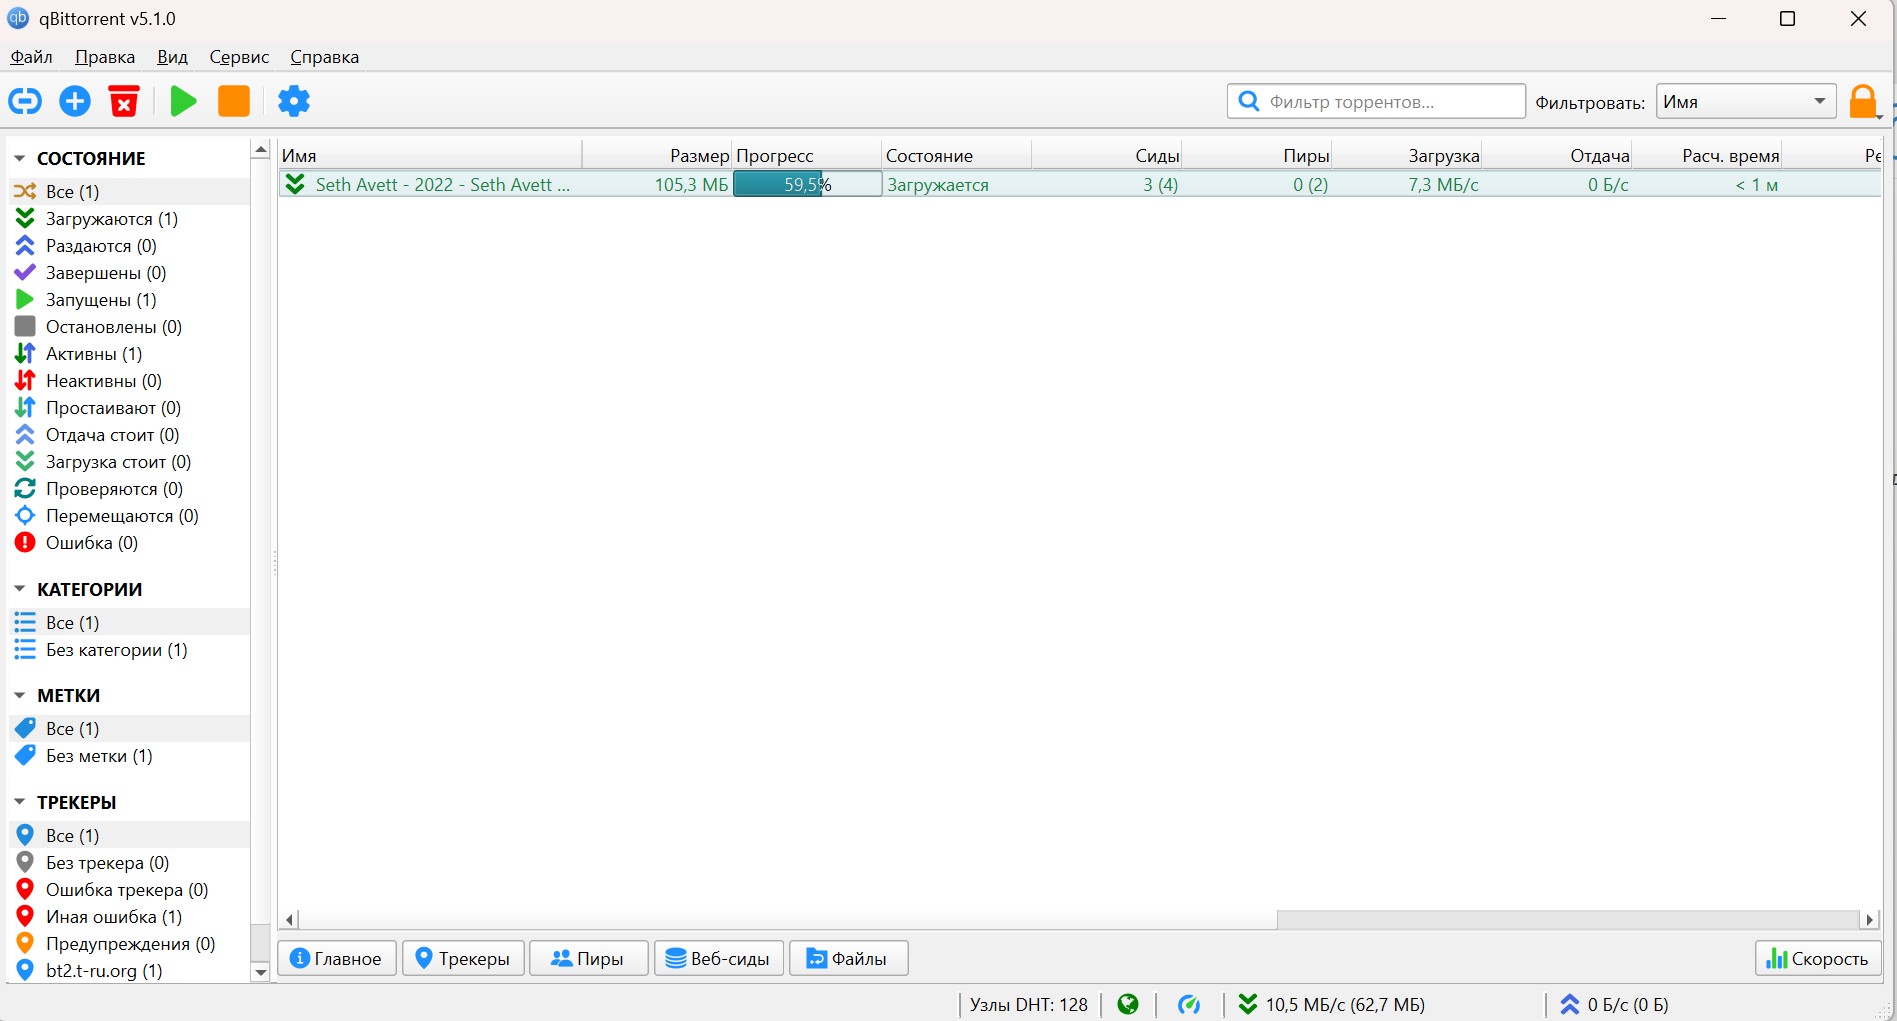Image resolution: width=1897 pixels, height=1021 pixels.
Task: Switch to the Файлы tab
Action: 848,958
